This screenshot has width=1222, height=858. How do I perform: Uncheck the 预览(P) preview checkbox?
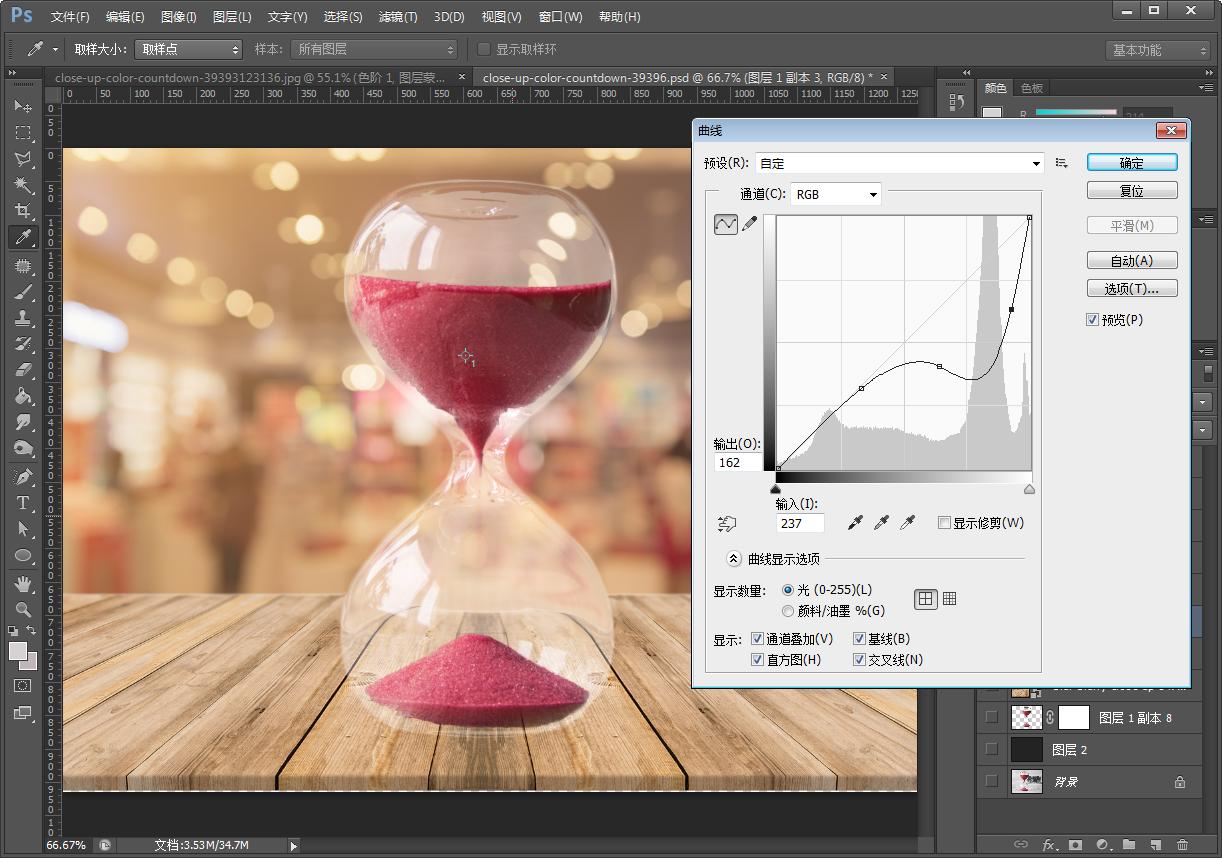point(1092,320)
